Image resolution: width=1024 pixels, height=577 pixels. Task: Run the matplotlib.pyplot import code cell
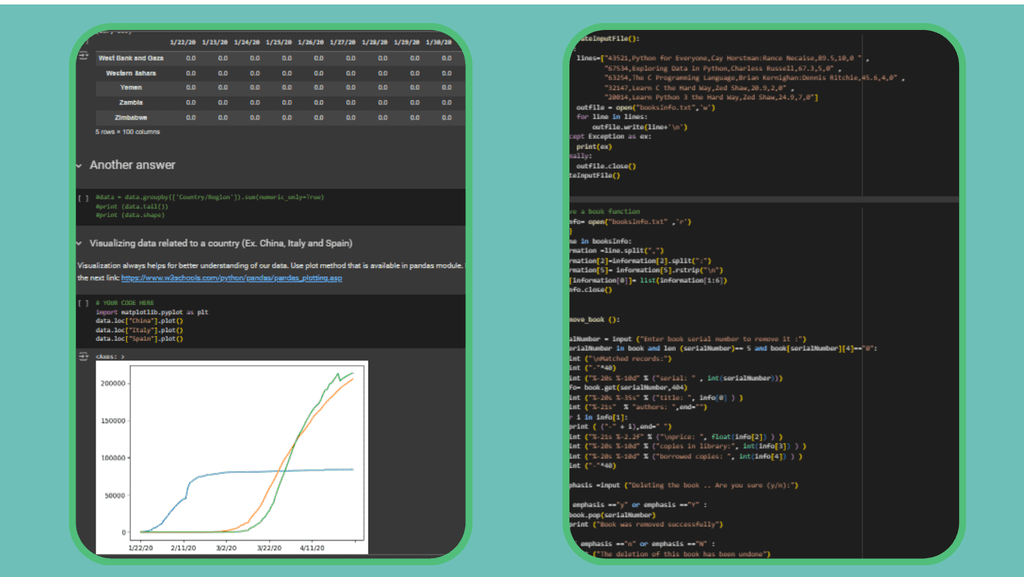pyautogui.click(x=84, y=303)
